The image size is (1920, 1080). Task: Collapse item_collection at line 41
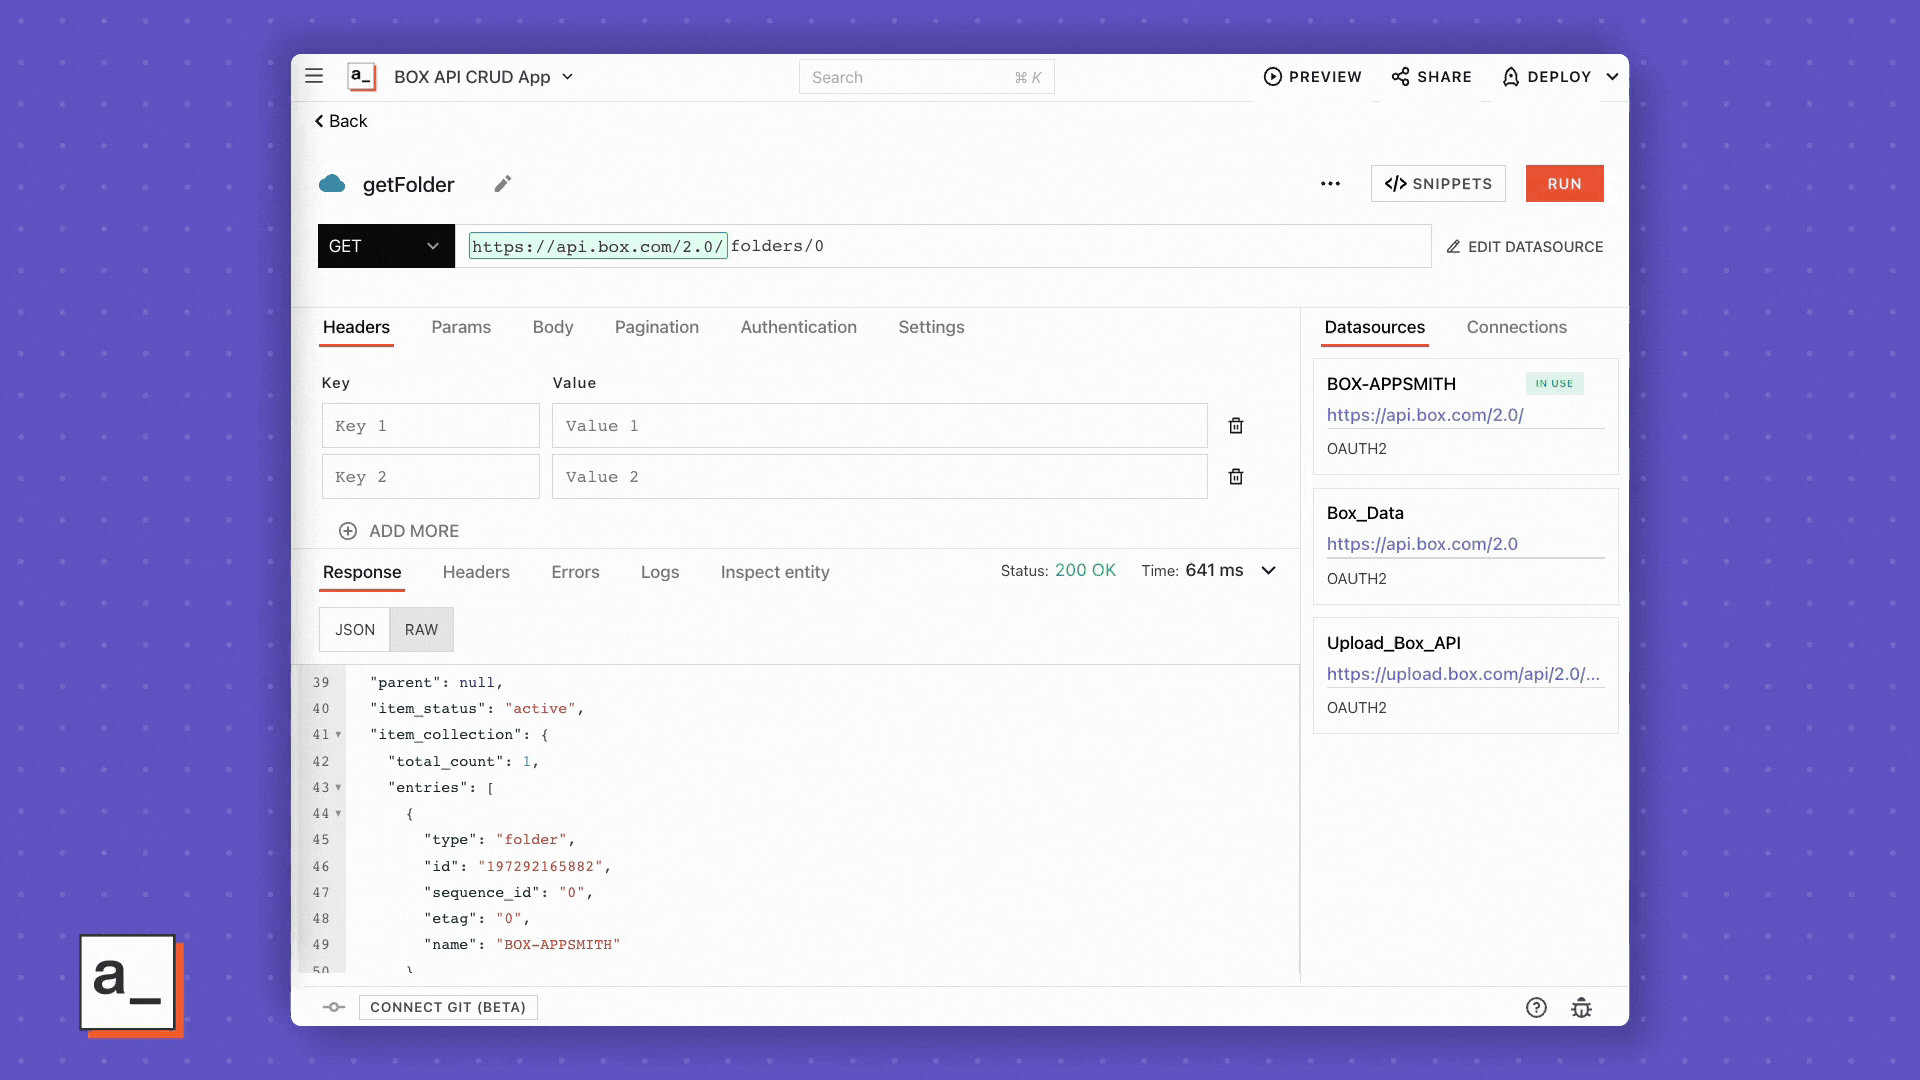tap(338, 735)
